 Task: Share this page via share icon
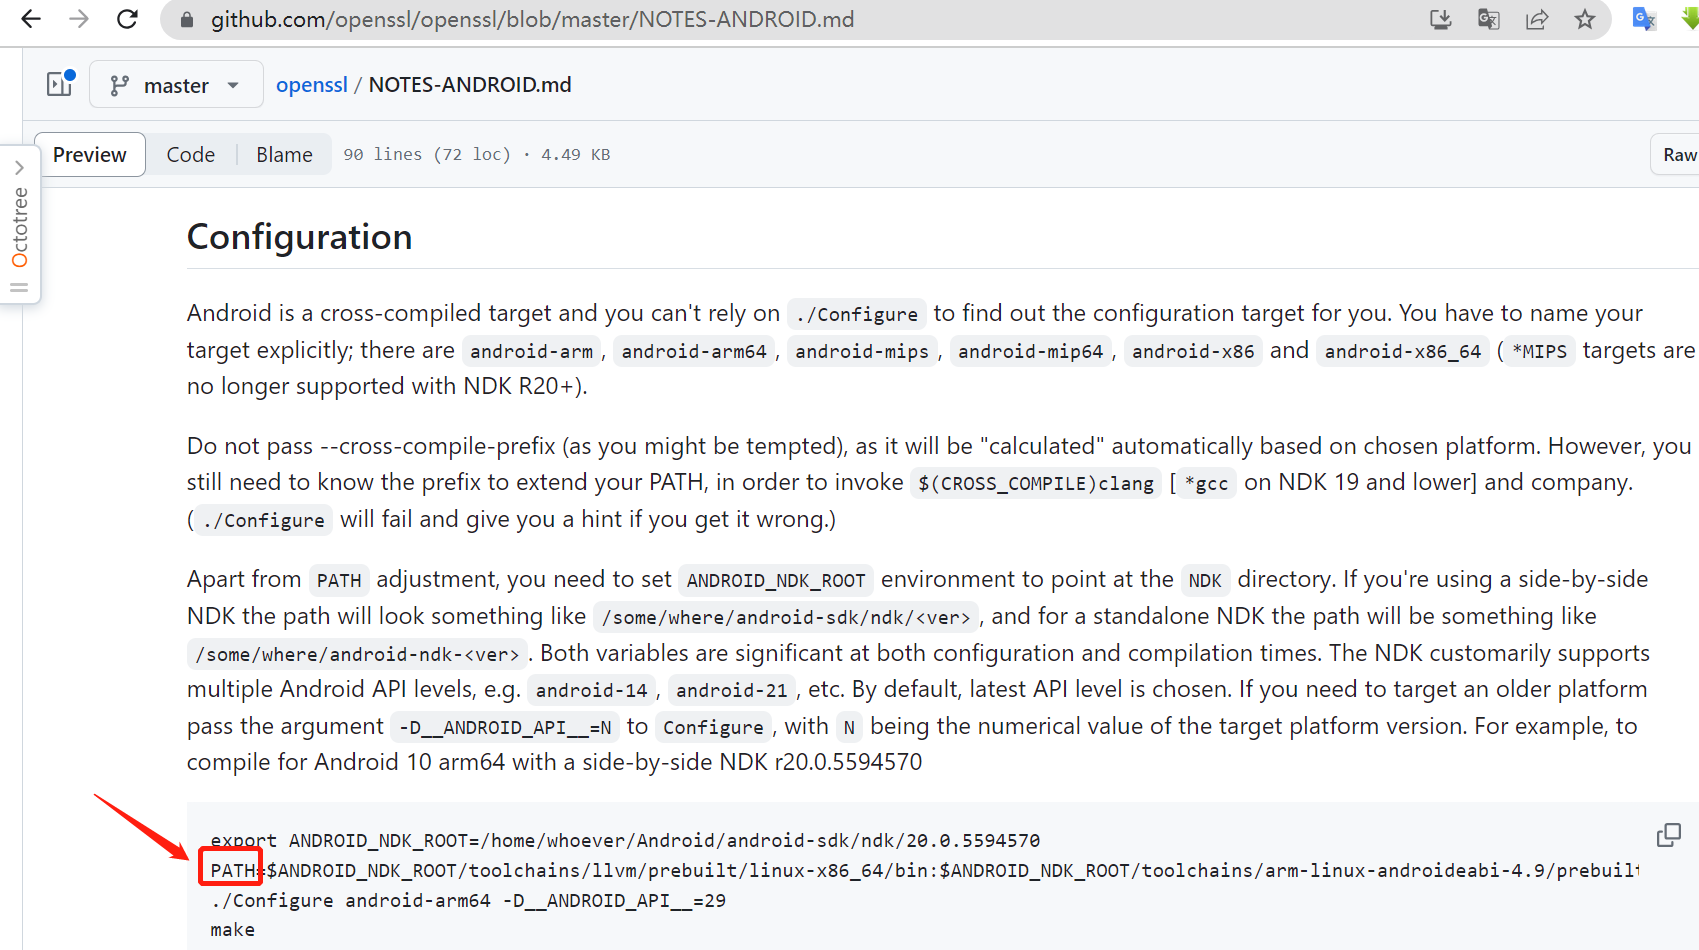(1537, 19)
